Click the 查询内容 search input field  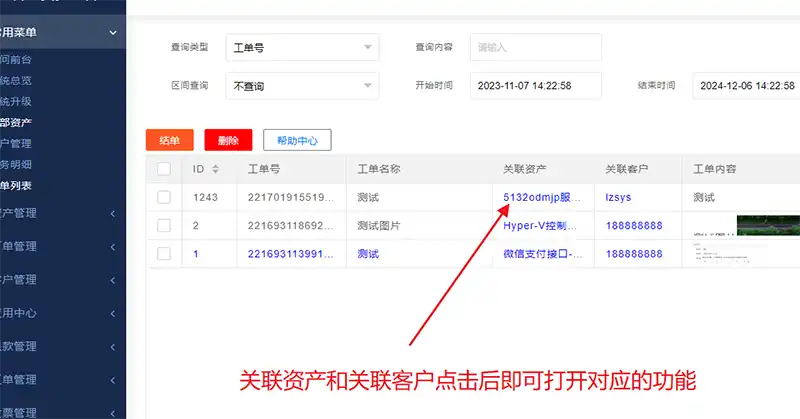pyautogui.click(x=535, y=47)
